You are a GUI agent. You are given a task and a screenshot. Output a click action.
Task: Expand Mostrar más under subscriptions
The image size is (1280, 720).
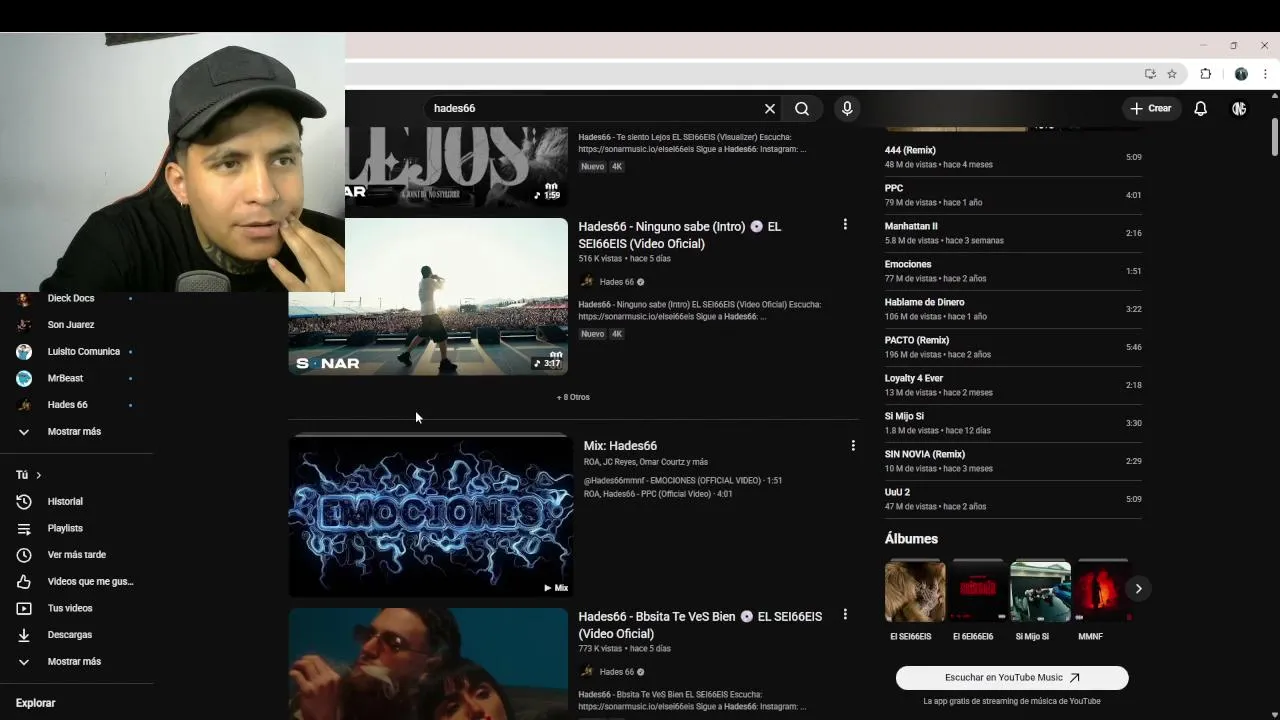click(x=76, y=432)
